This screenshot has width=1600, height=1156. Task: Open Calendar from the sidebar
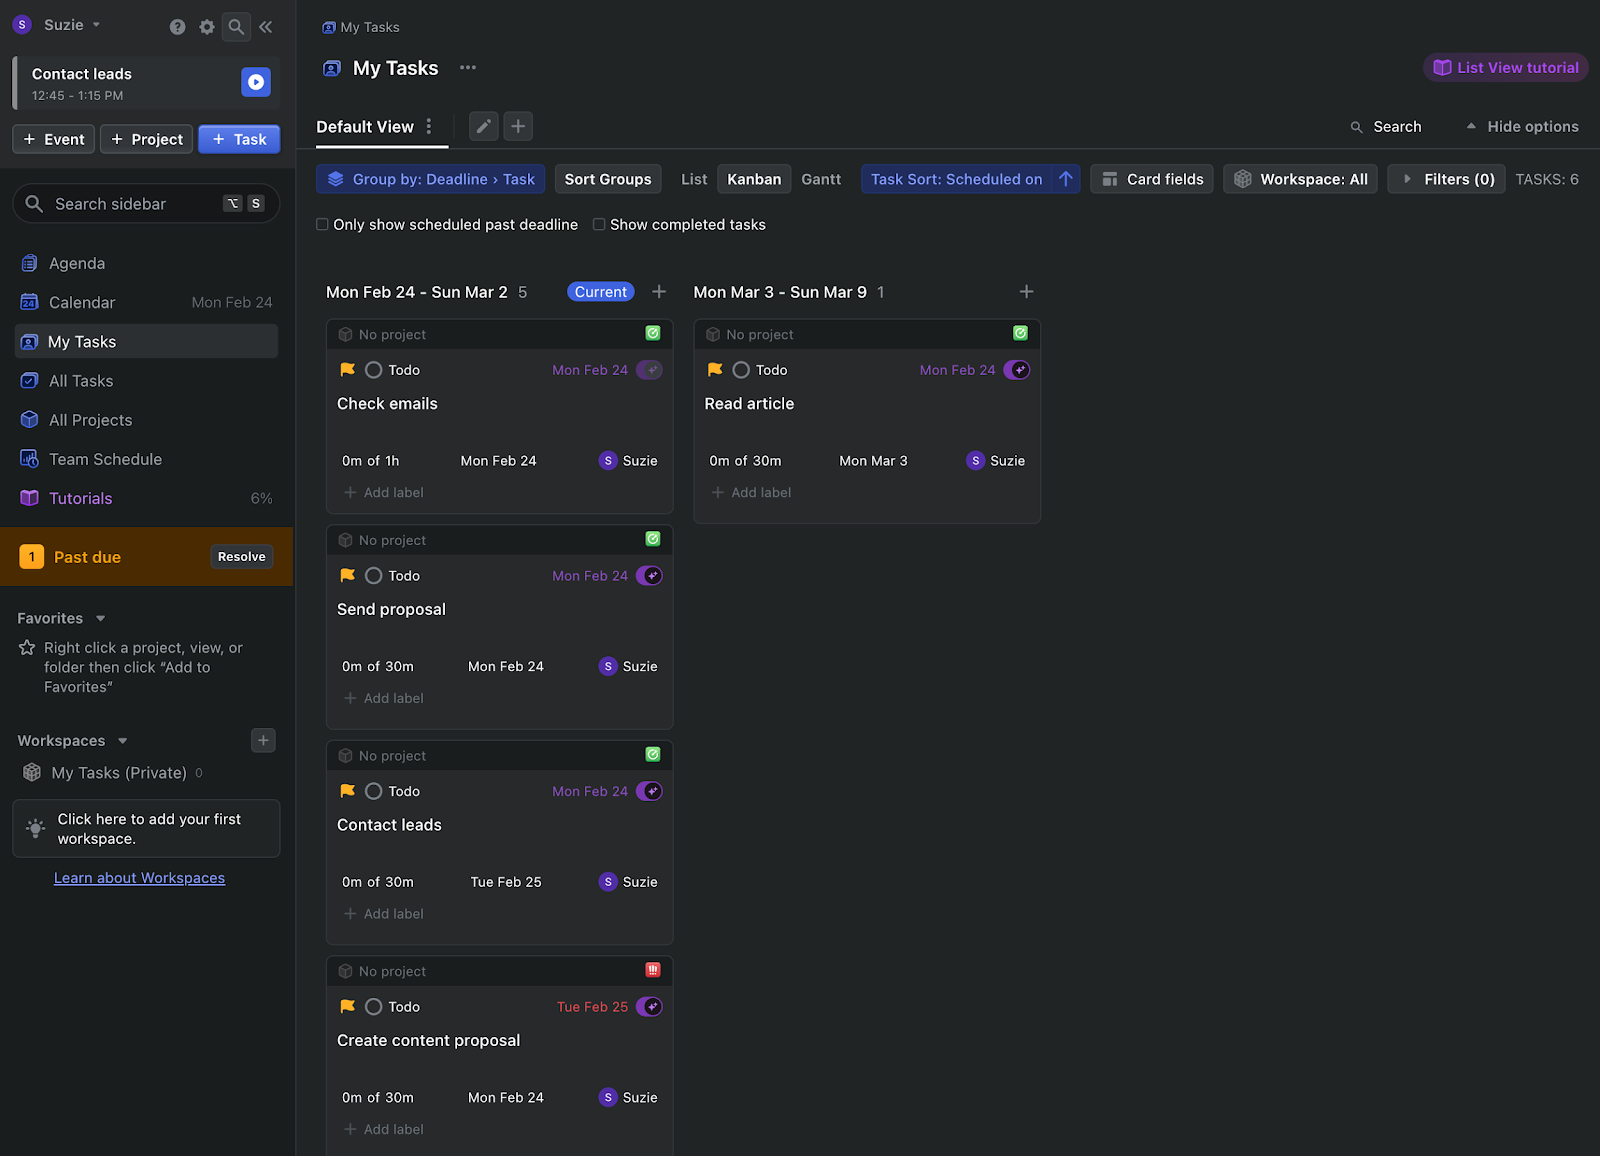pyautogui.click(x=81, y=302)
